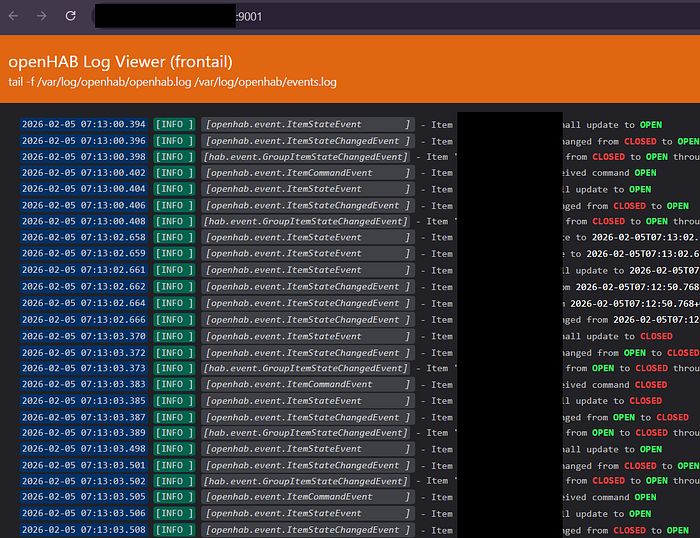Screen dimensions: 700x538
Task: Click green OPEN state on the 07:13:03.506 line
Action: (x=640, y=513)
